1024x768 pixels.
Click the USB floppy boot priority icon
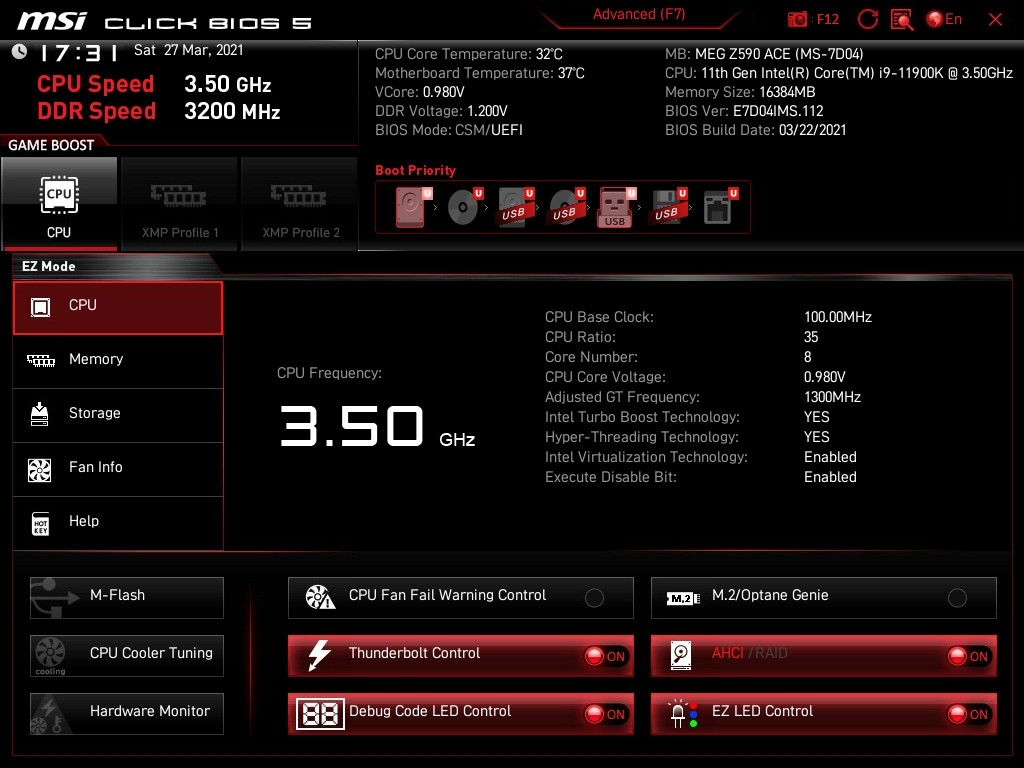[668, 207]
